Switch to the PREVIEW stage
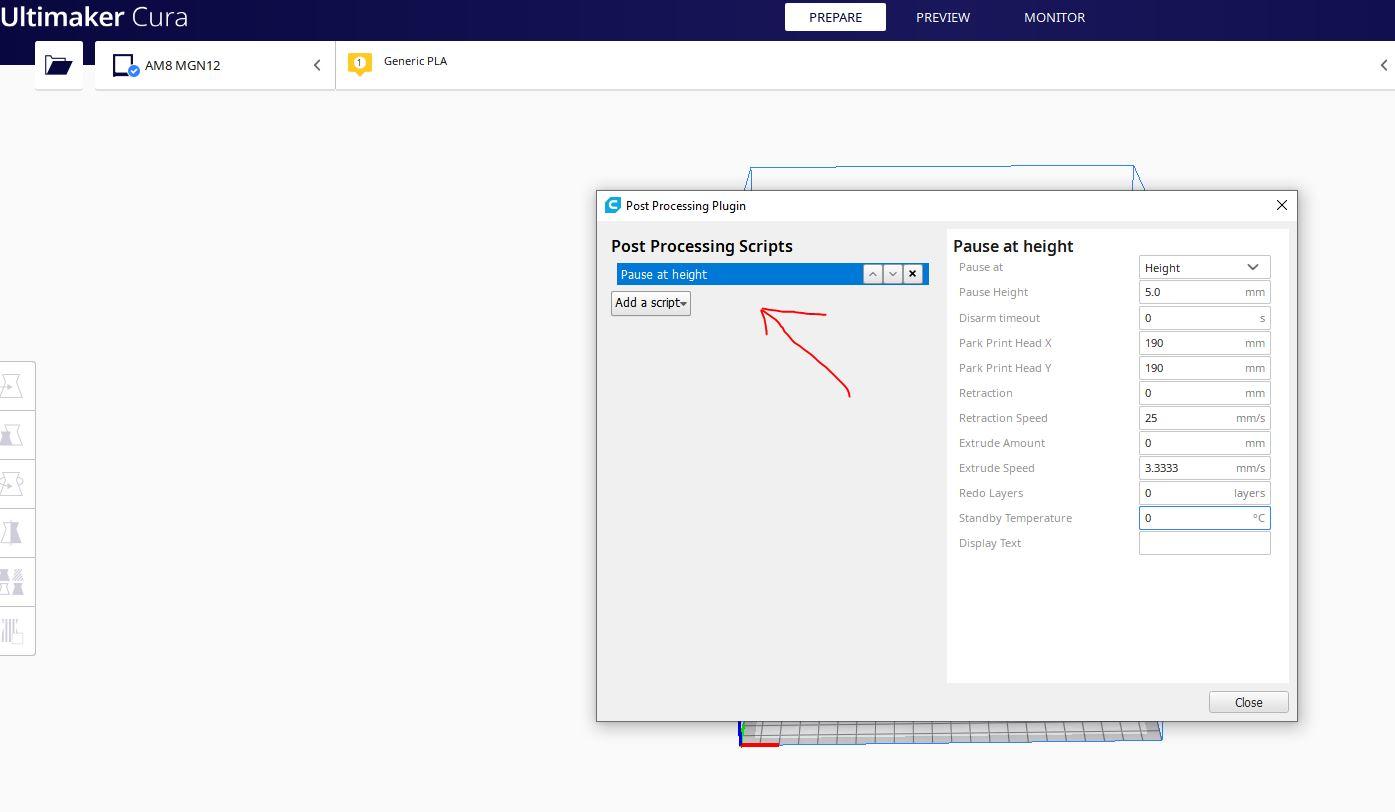The width and height of the screenshot is (1395, 812). pyautogui.click(x=943, y=17)
